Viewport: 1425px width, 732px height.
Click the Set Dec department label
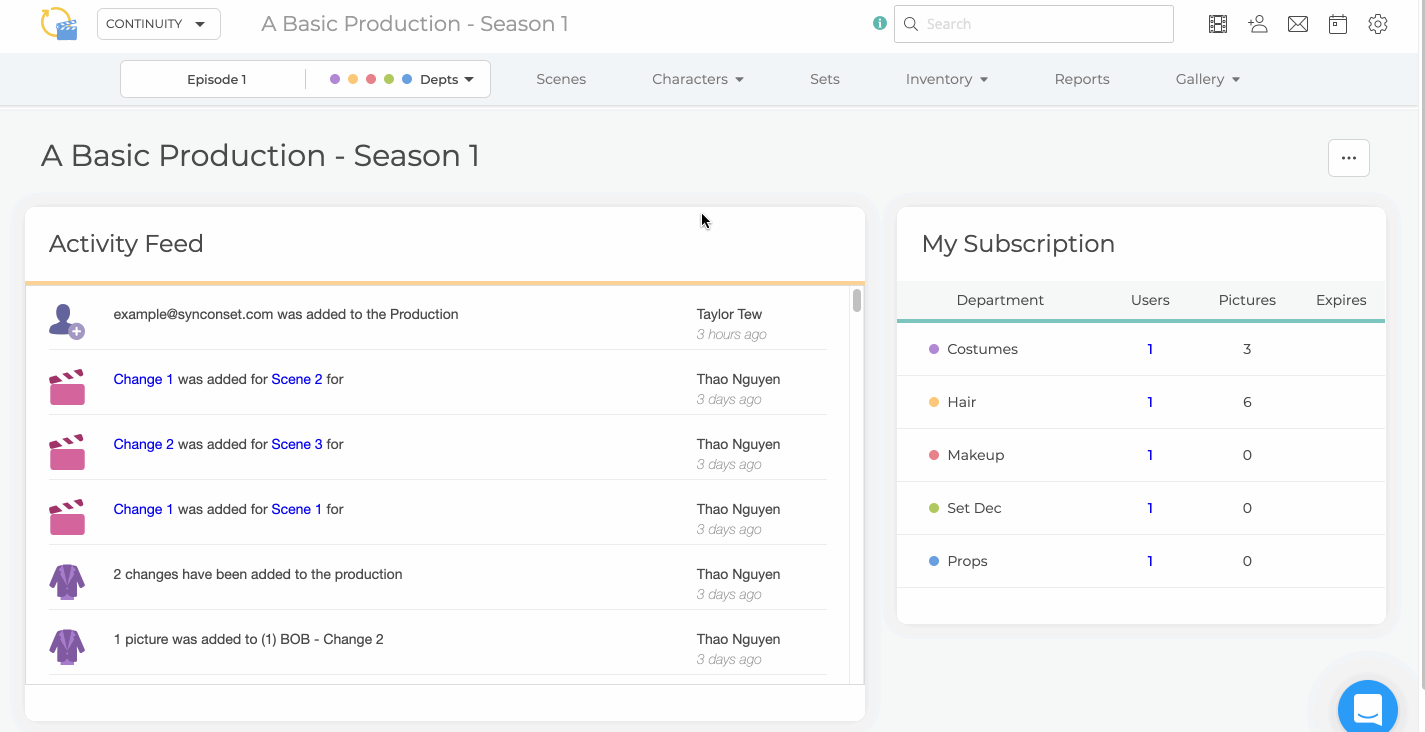(974, 508)
